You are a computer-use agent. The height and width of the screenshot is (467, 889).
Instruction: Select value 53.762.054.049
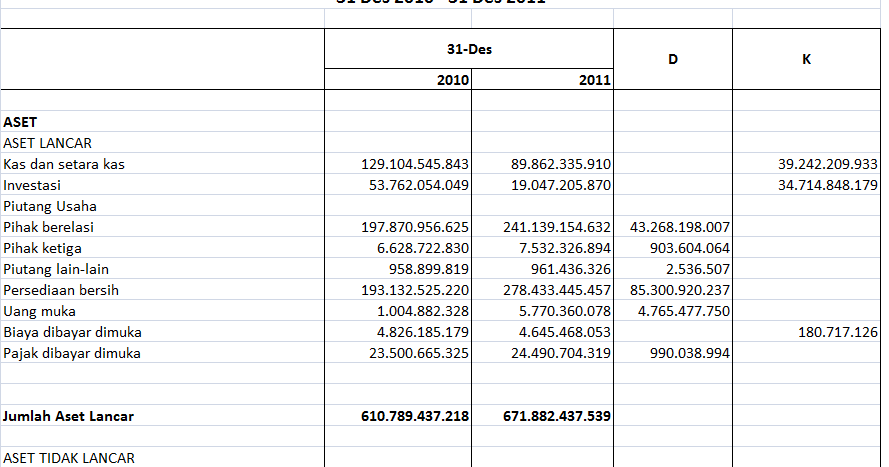click(419, 185)
